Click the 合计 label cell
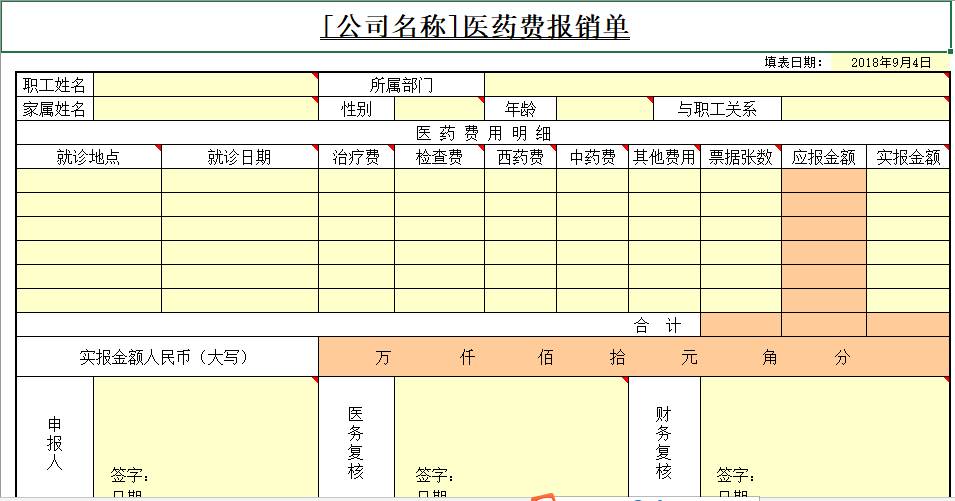Screen dimensions: 955x501 (x=658, y=325)
